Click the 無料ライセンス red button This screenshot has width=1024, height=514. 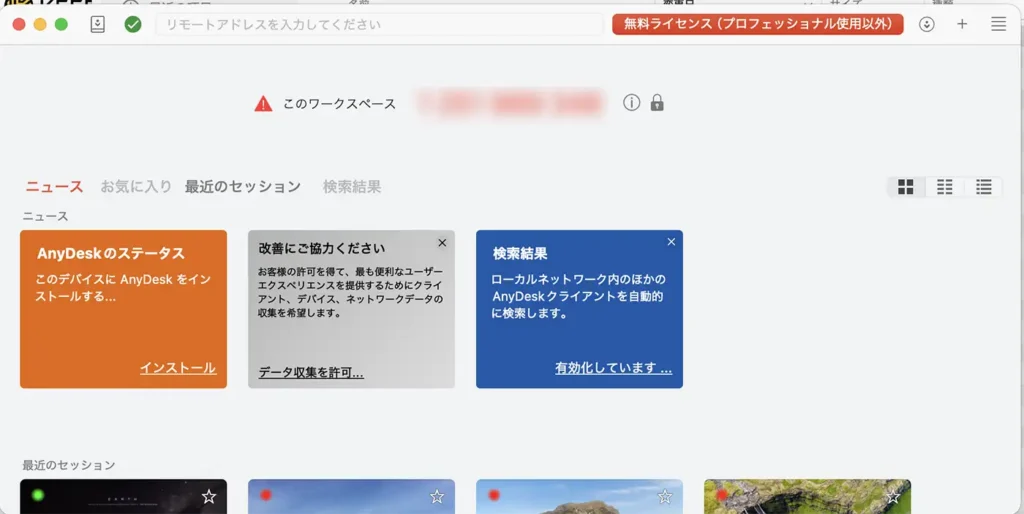757,24
